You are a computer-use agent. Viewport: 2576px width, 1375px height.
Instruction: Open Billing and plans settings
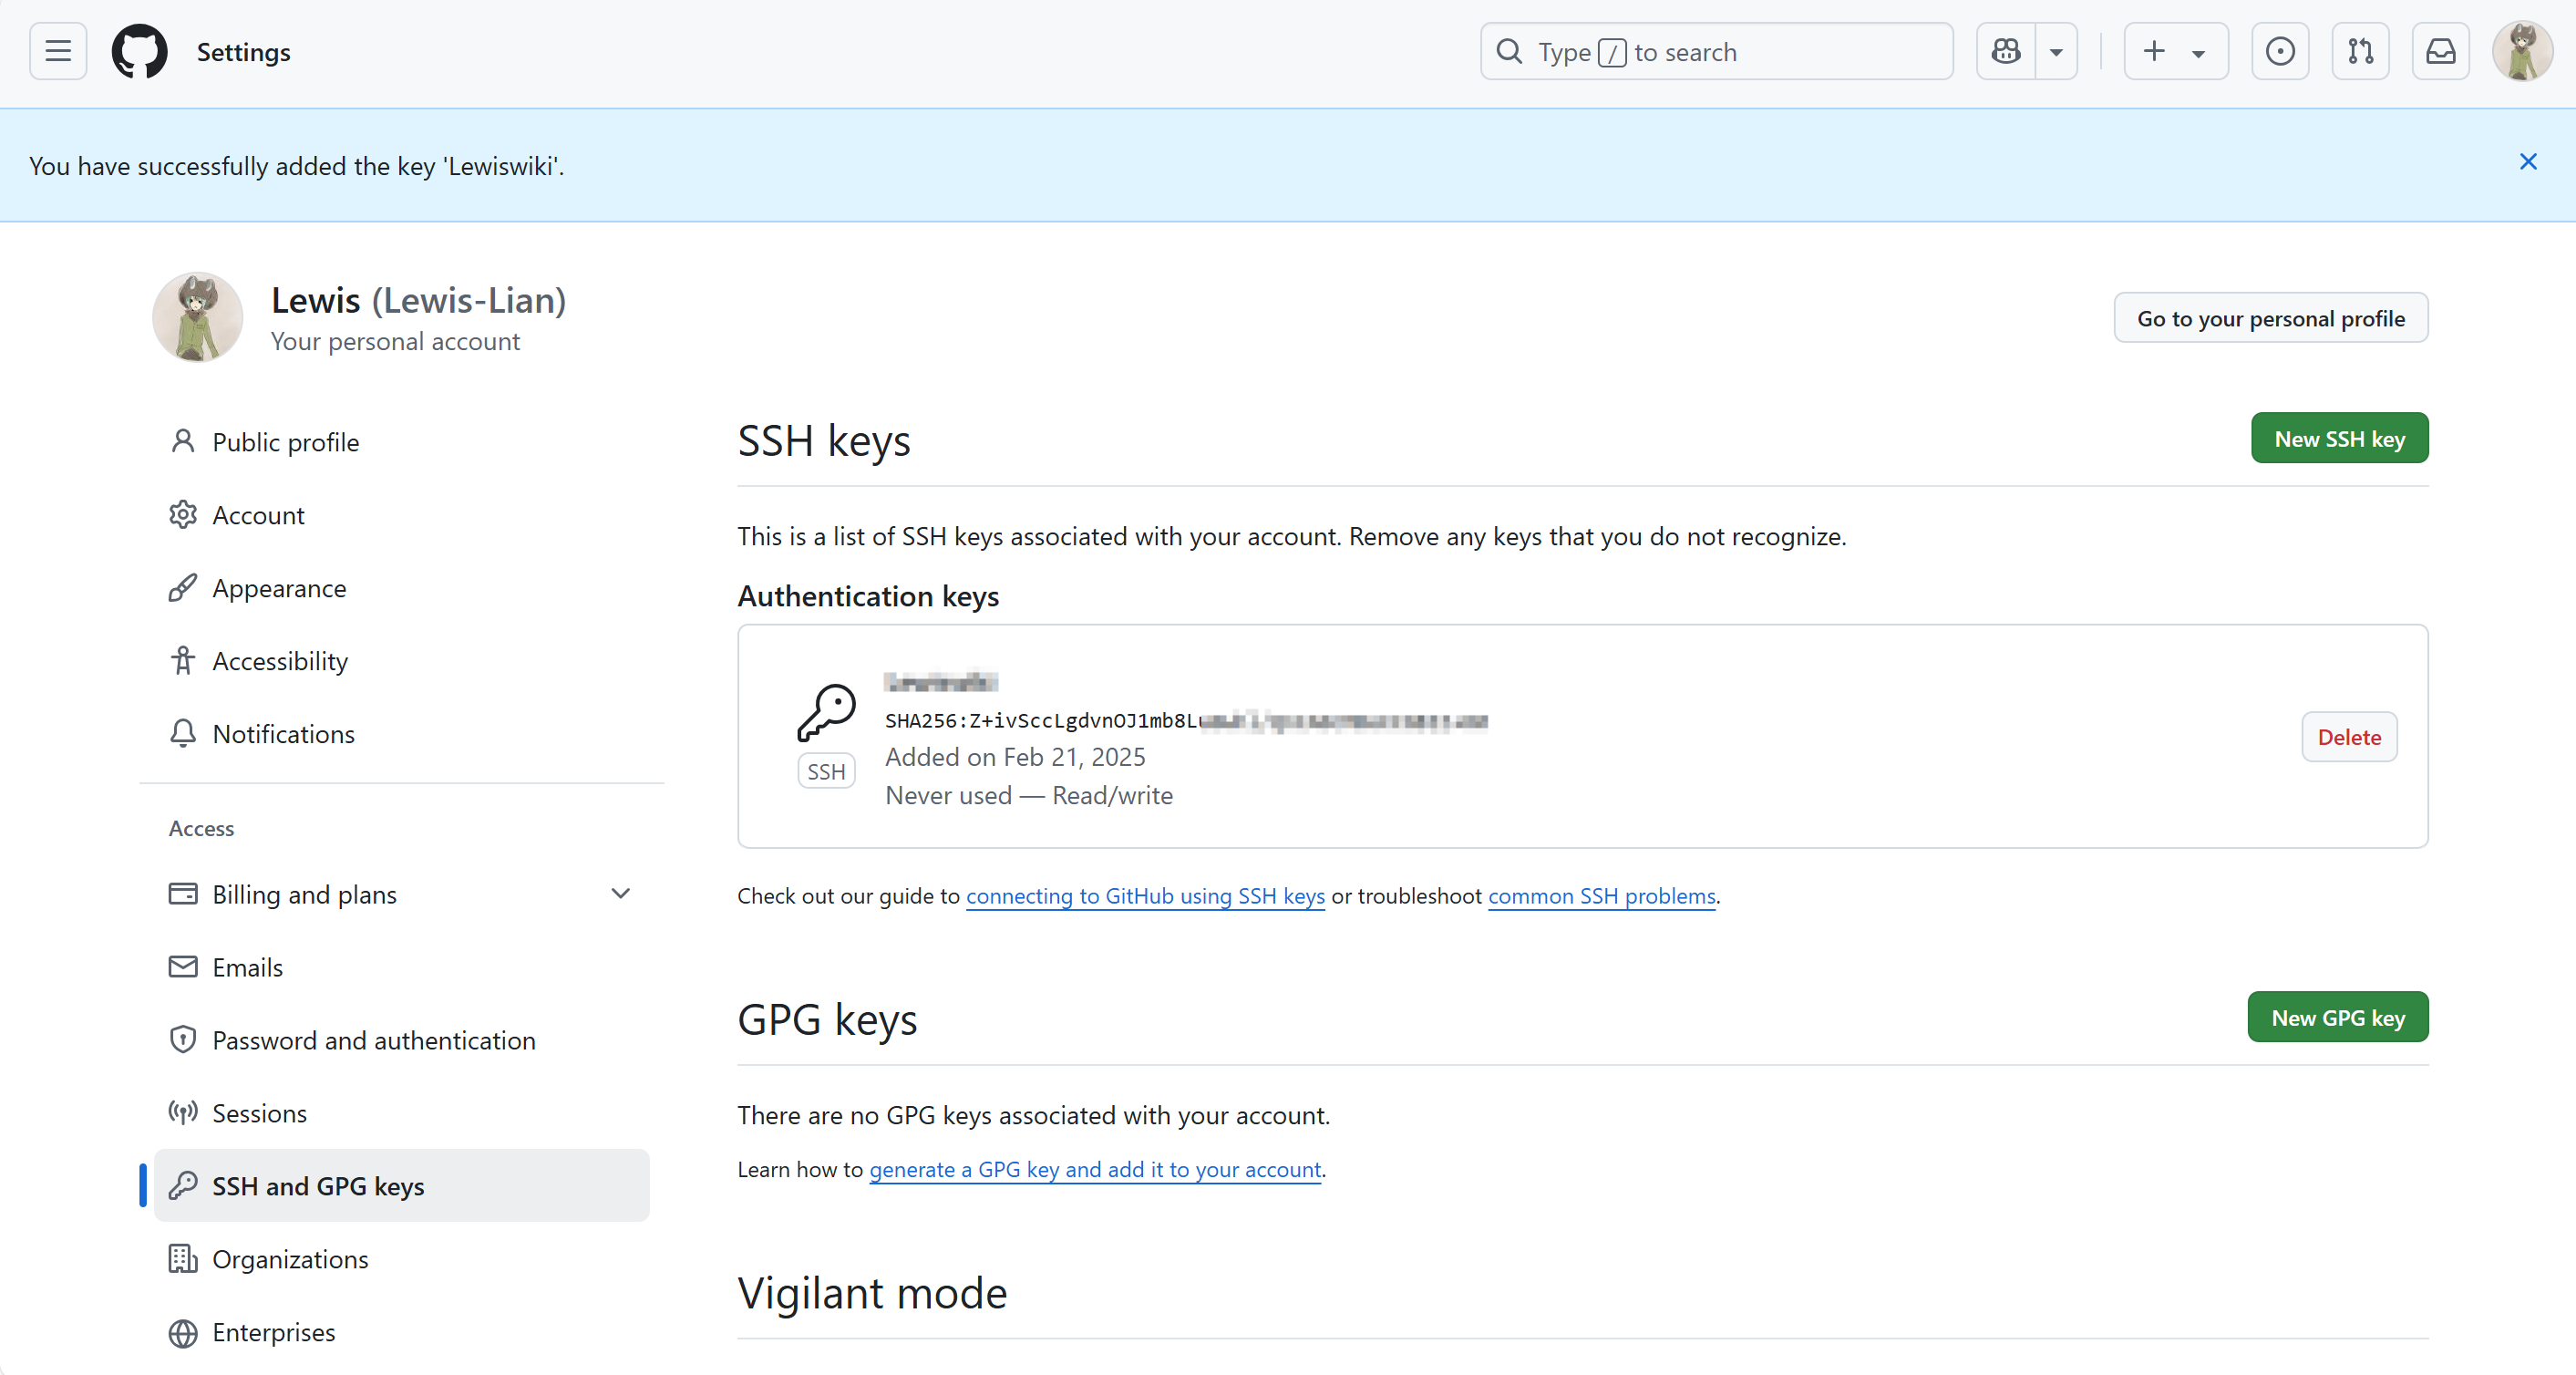401,894
